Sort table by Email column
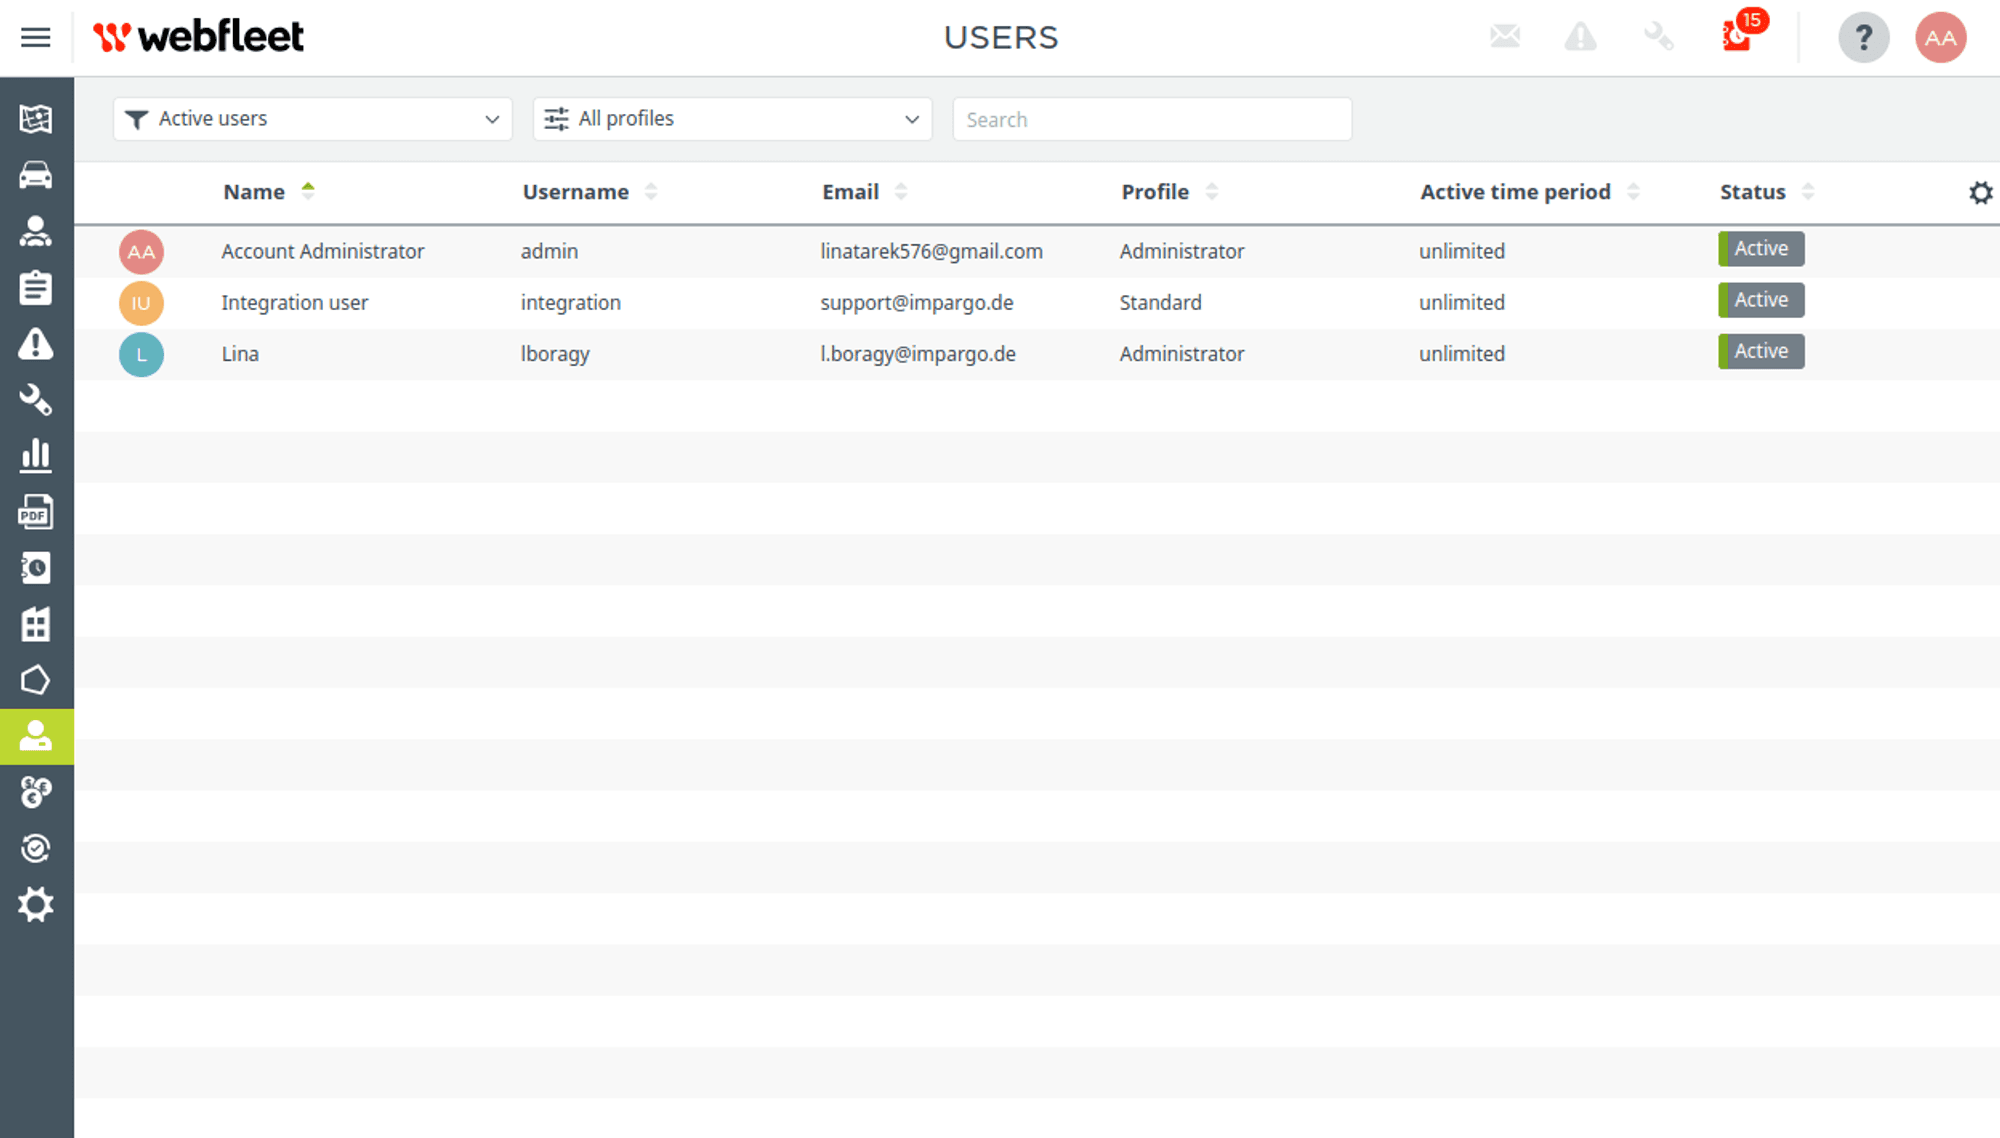The image size is (2000, 1138). [851, 192]
